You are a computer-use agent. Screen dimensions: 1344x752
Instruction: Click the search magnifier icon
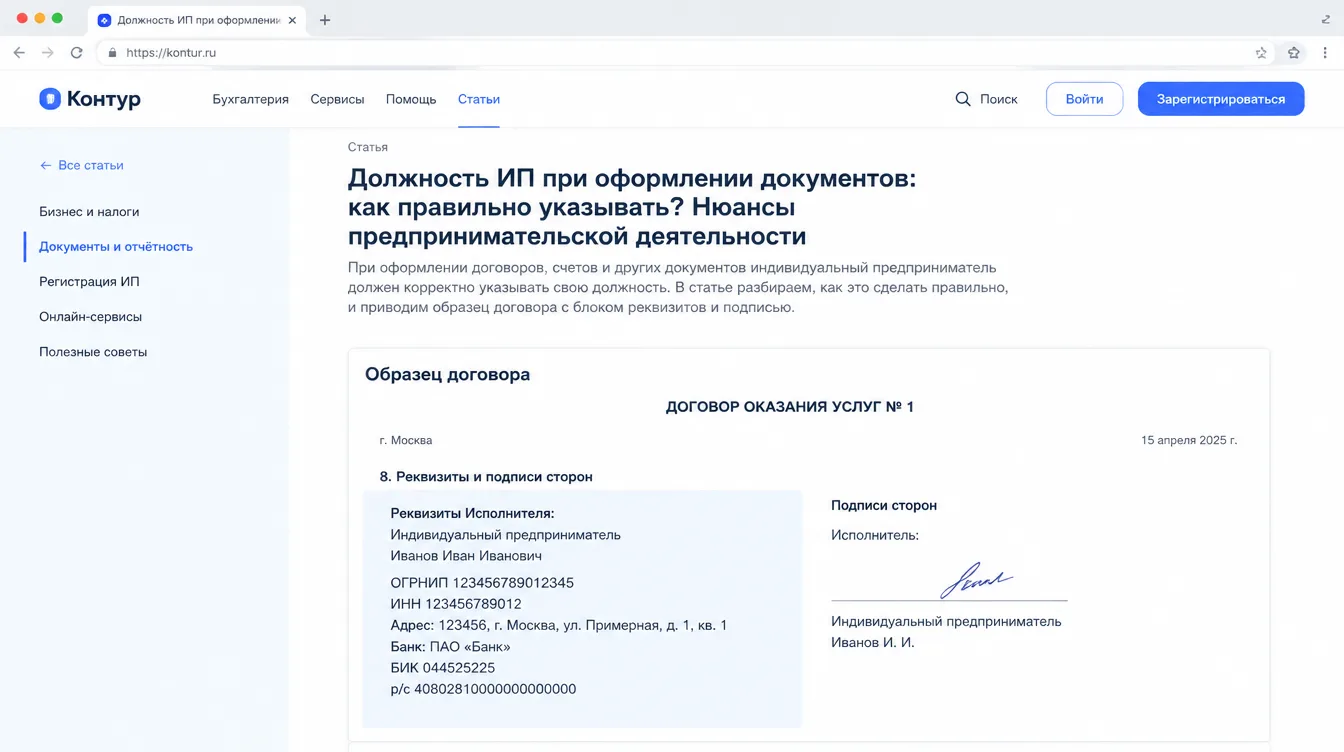963,99
